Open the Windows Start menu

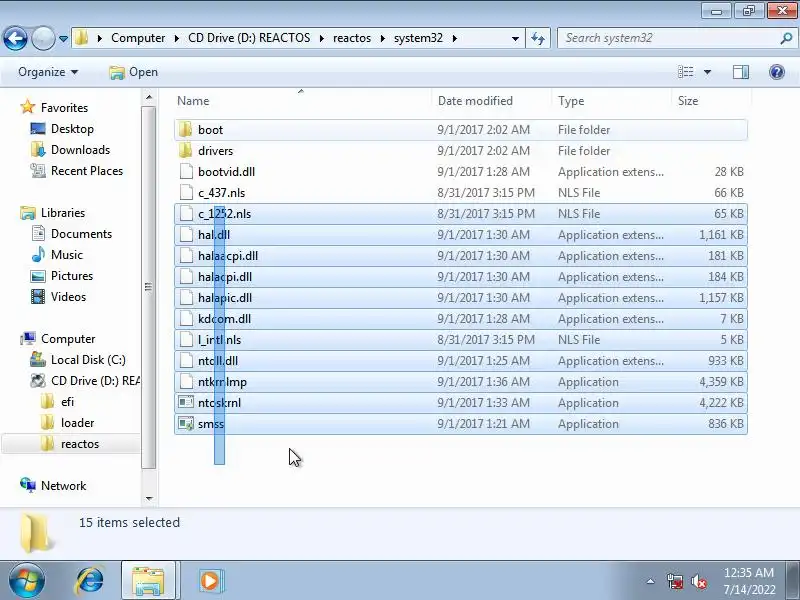click(x=27, y=581)
